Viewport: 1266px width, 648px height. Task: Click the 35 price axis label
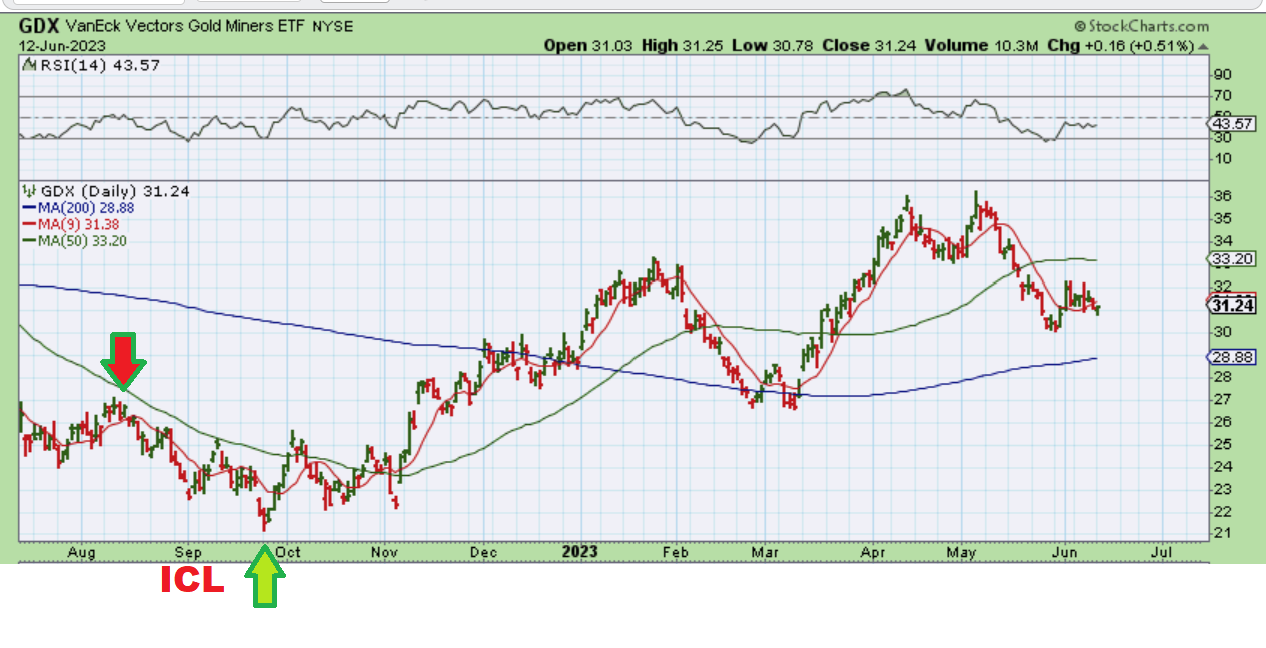tap(1221, 218)
